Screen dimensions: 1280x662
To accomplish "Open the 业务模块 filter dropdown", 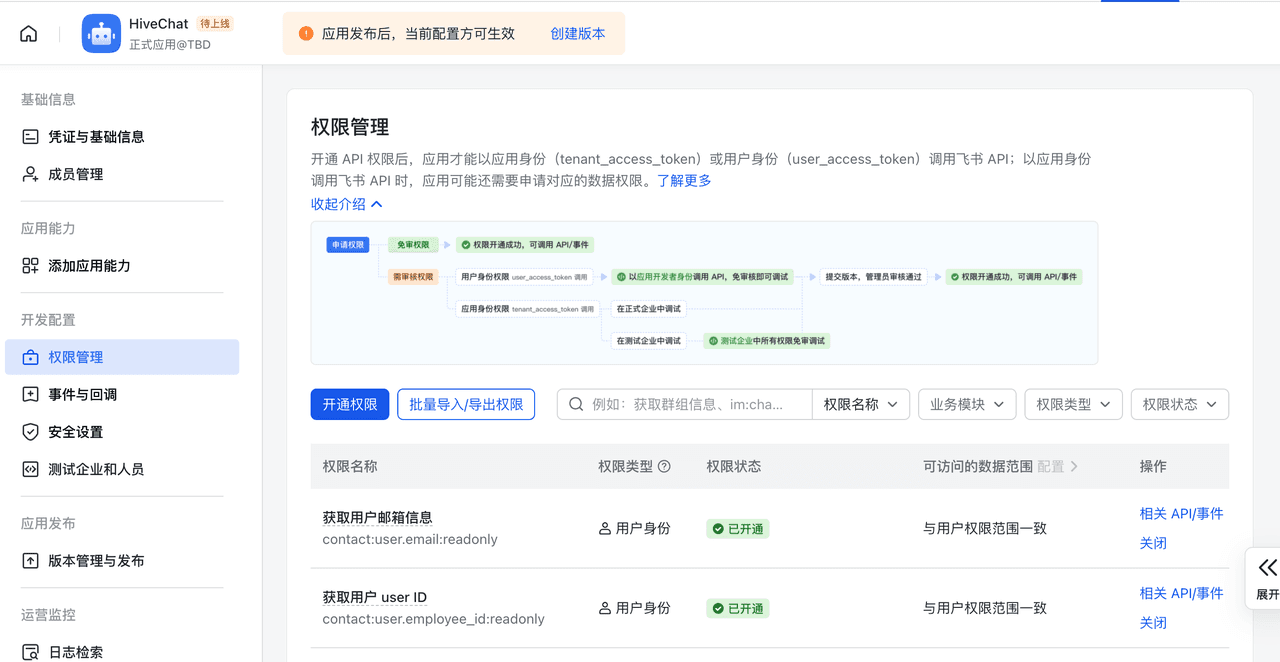I will pyautogui.click(x=967, y=404).
